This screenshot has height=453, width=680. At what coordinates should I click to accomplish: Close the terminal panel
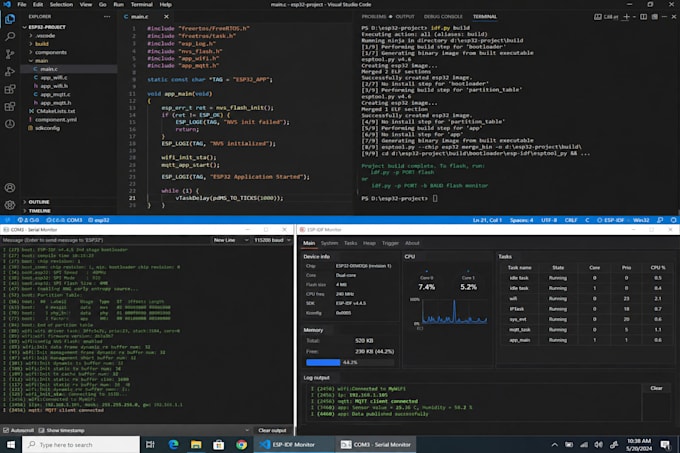673,16
